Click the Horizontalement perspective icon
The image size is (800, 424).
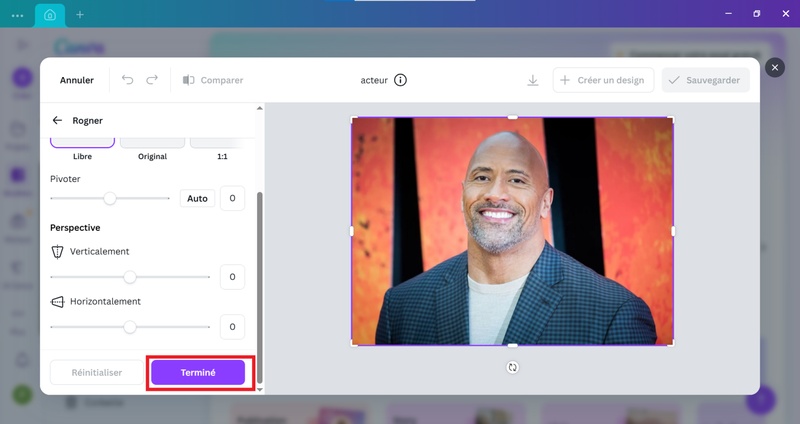[58, 302]
